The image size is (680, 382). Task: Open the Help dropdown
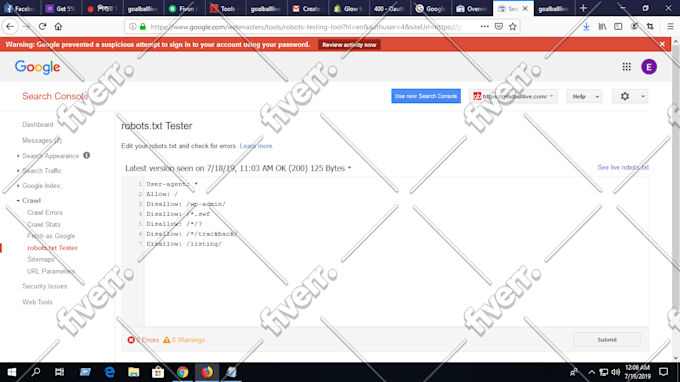point(584,96)
